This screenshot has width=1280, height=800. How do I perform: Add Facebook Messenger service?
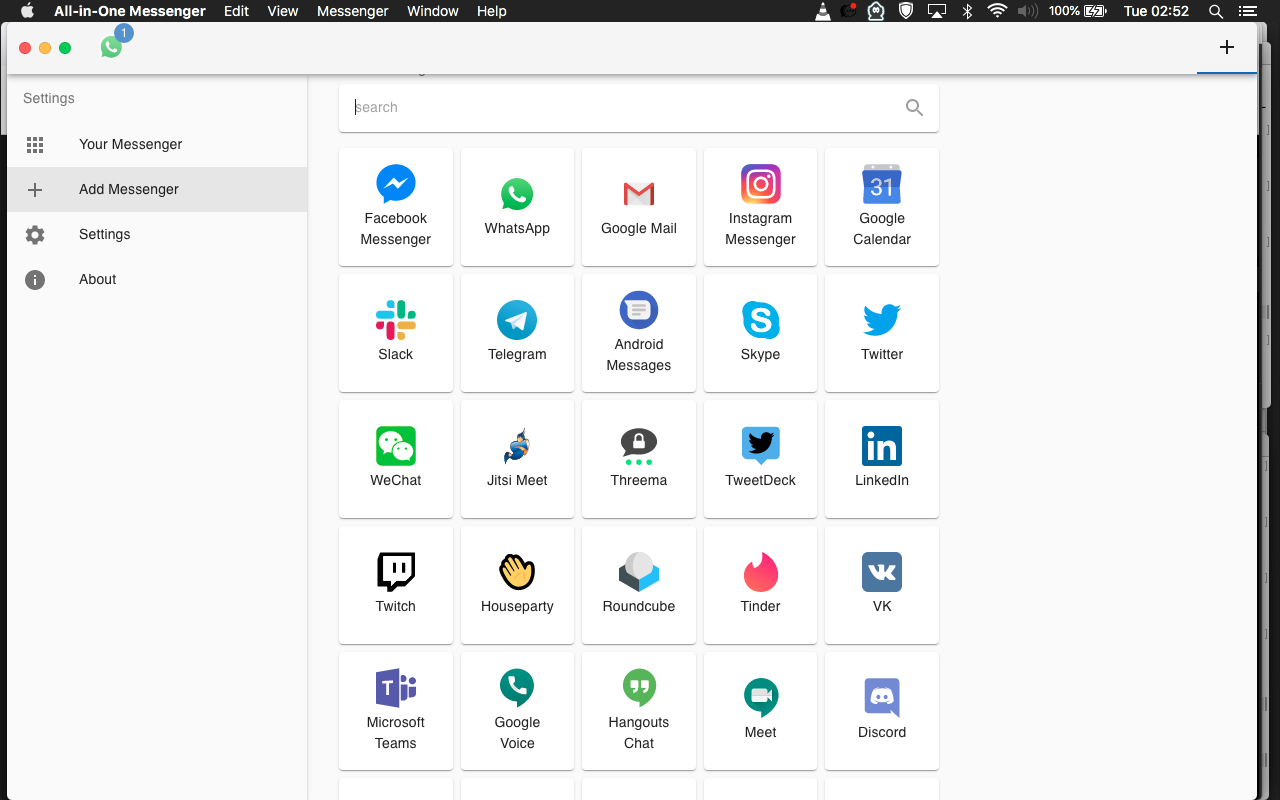click(396, 207)
